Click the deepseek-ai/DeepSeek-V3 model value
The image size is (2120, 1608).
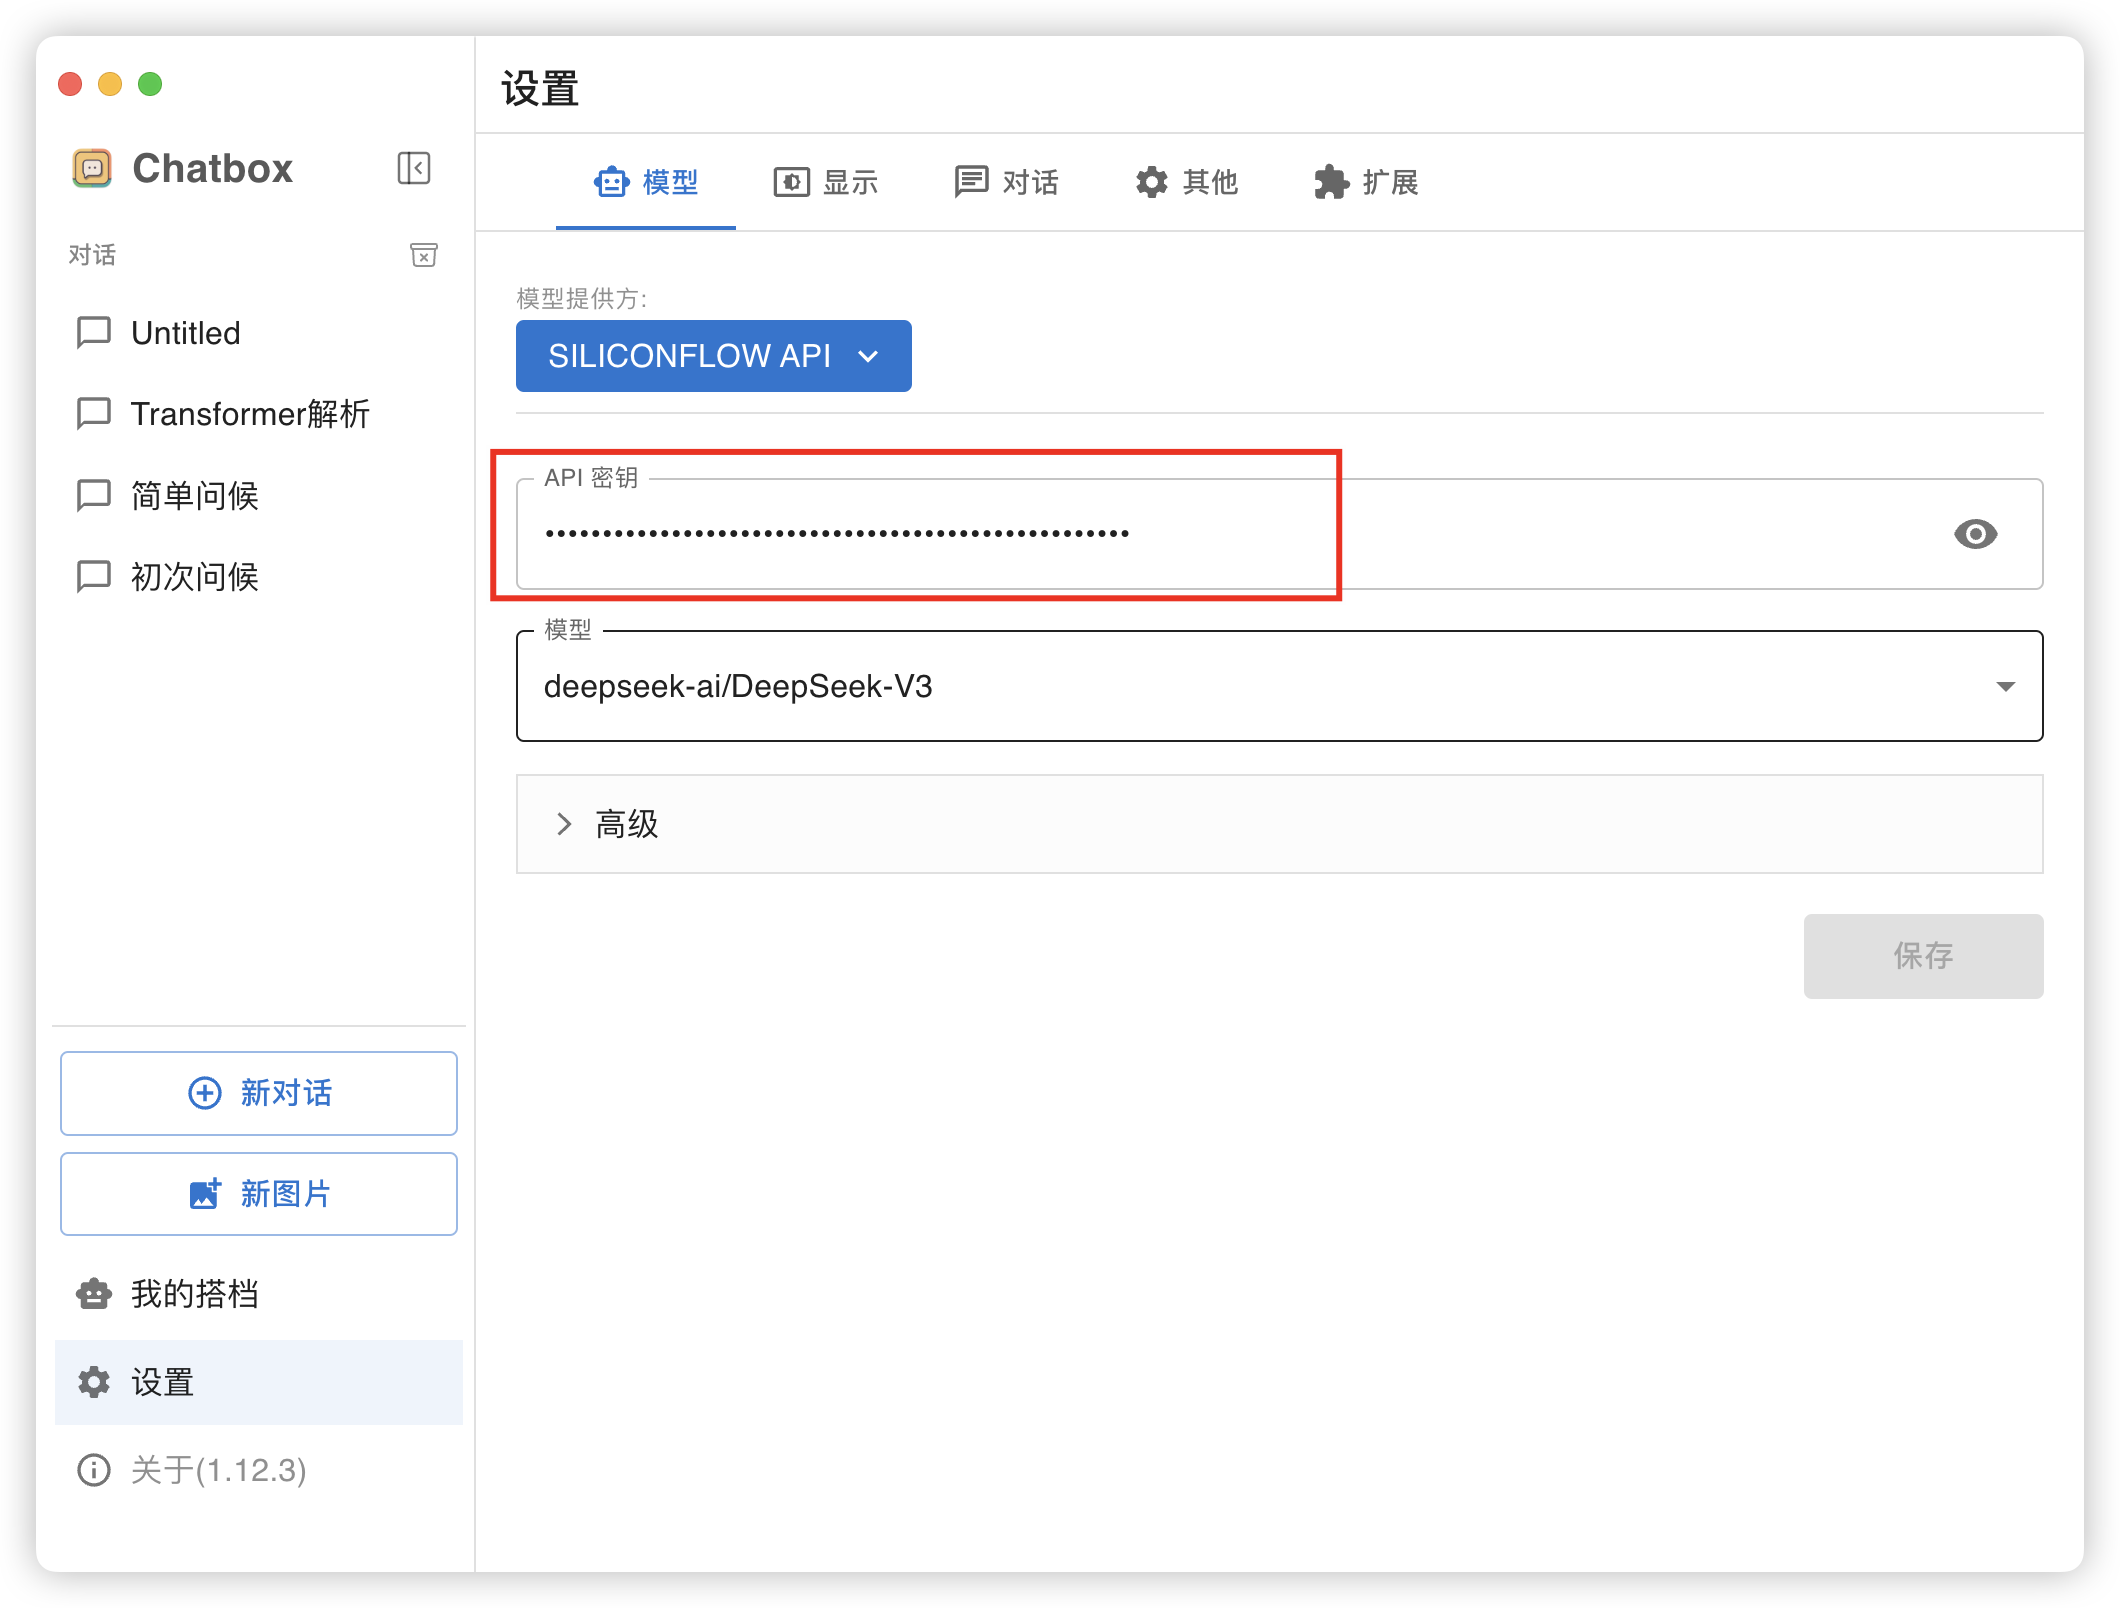(738, 686)
